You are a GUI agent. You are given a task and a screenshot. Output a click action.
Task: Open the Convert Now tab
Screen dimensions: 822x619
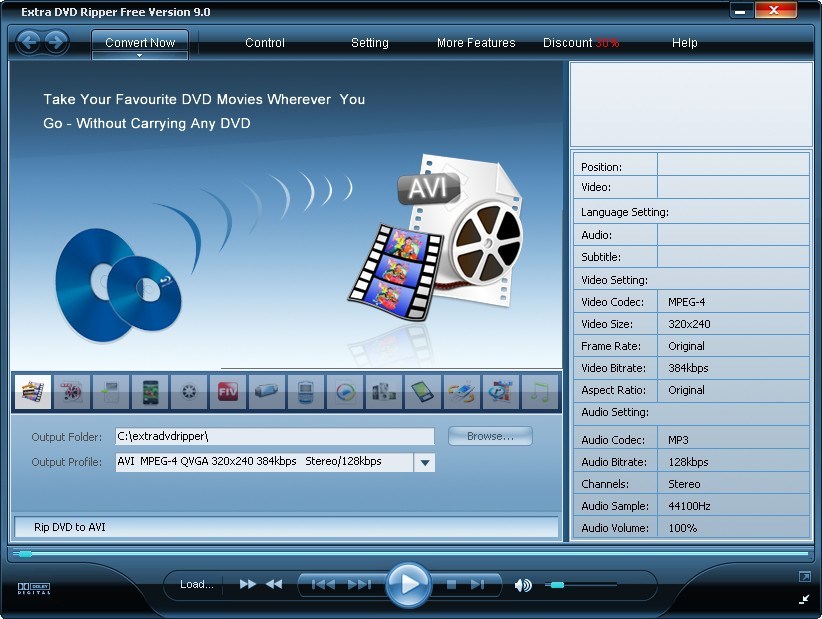coord(140,42)
